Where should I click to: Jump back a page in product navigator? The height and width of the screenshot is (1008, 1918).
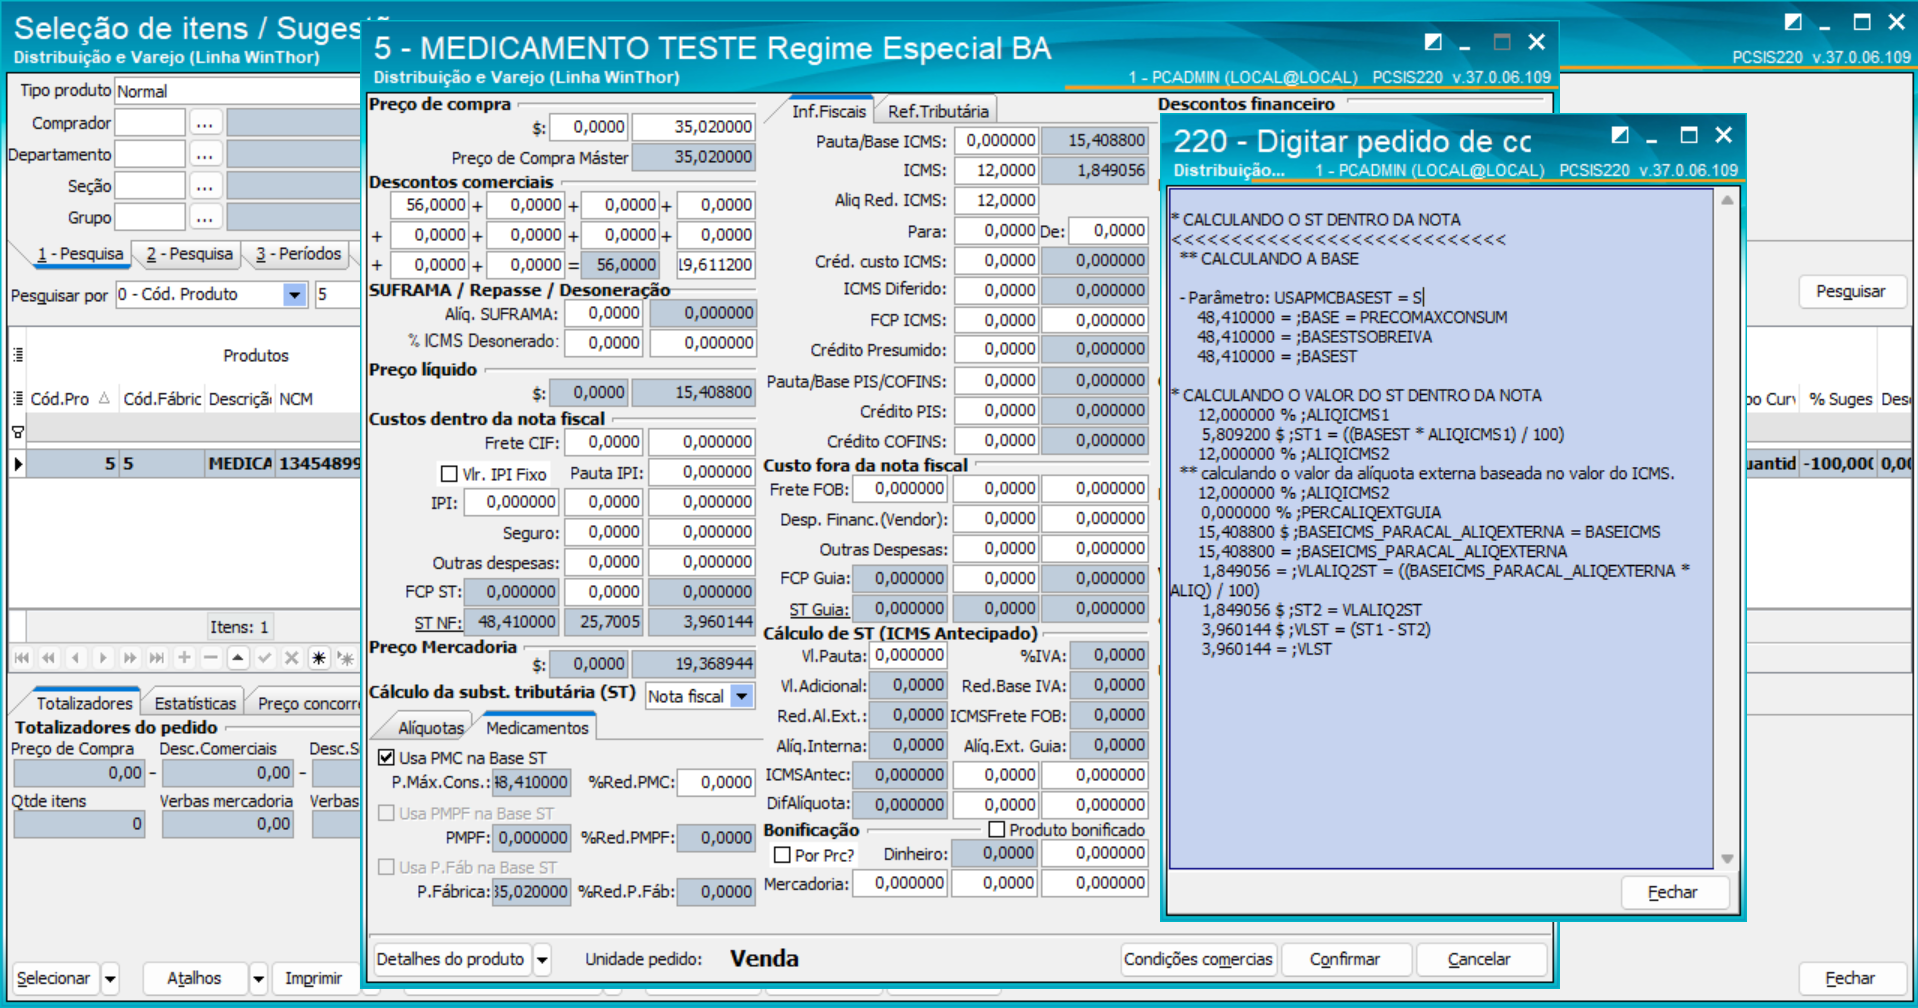pos(49,658)
